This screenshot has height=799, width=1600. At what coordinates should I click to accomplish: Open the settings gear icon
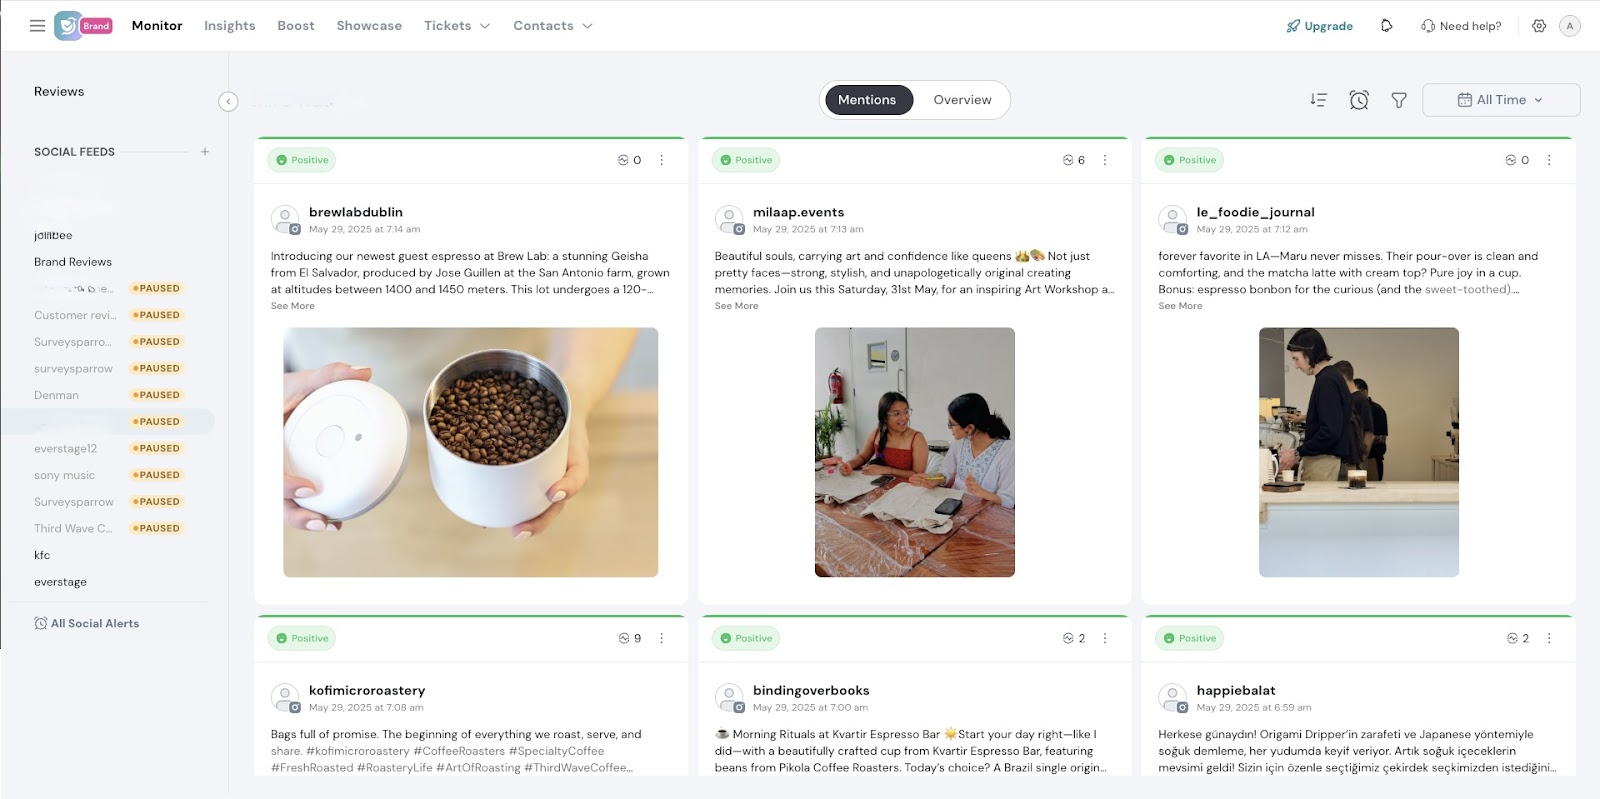coord(1539,26)
